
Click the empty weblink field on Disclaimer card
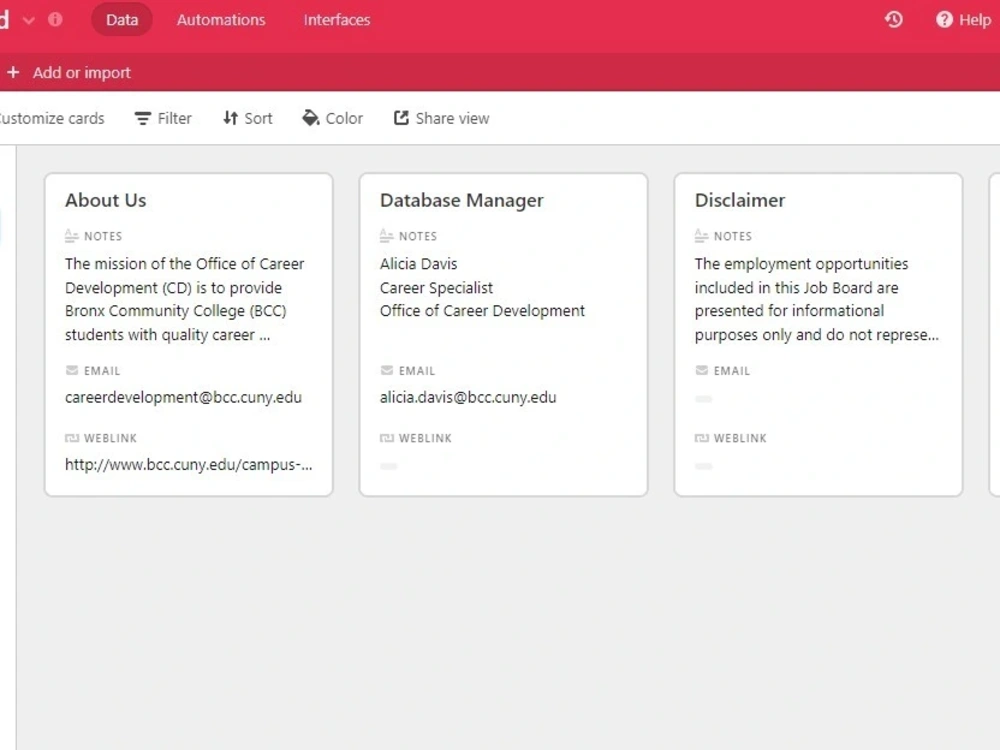tap(703, 466)
